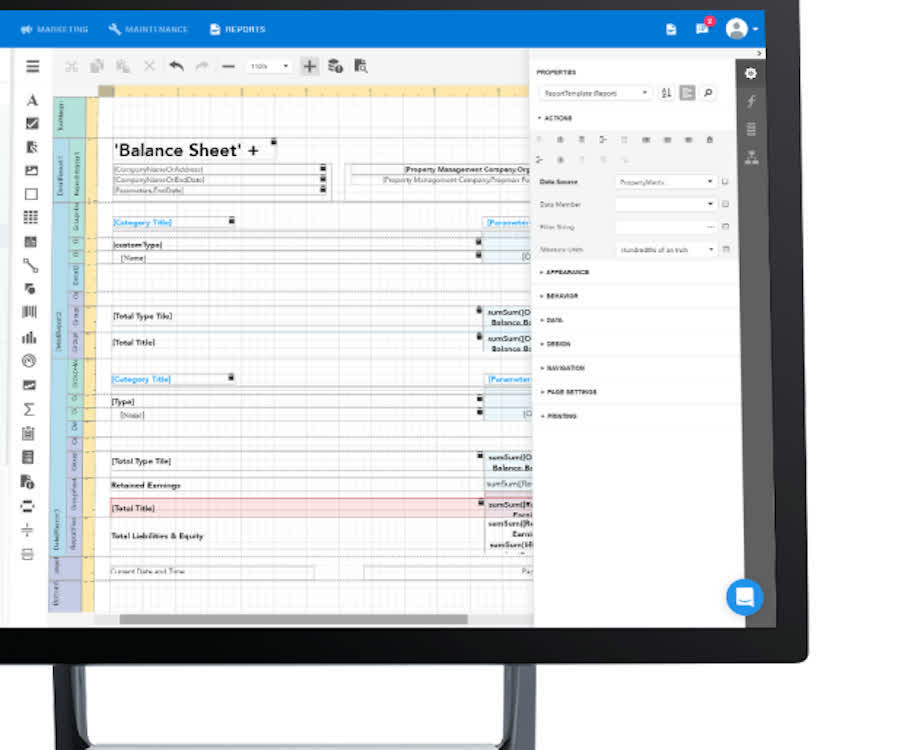Switch to the Expressions tab

(751, 102)
